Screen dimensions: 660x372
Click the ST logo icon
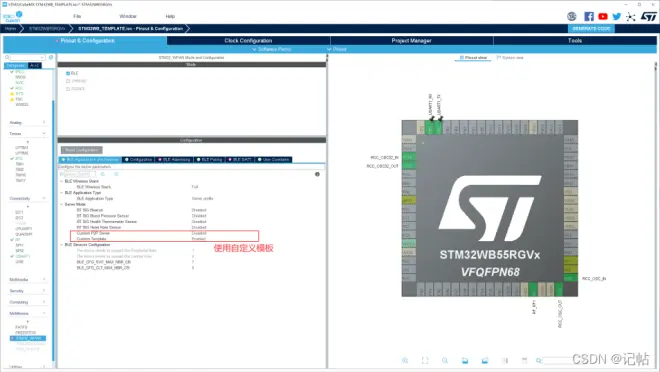649,16
